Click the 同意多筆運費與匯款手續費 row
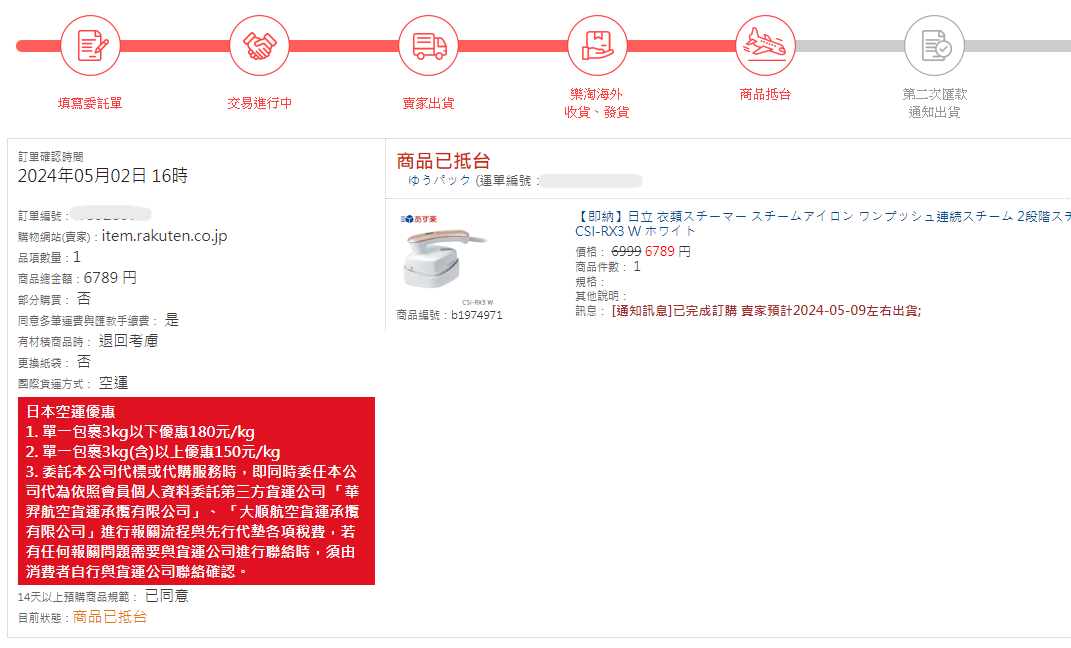The width and height of the screenshot is (1071, 648). coord(98,320)
